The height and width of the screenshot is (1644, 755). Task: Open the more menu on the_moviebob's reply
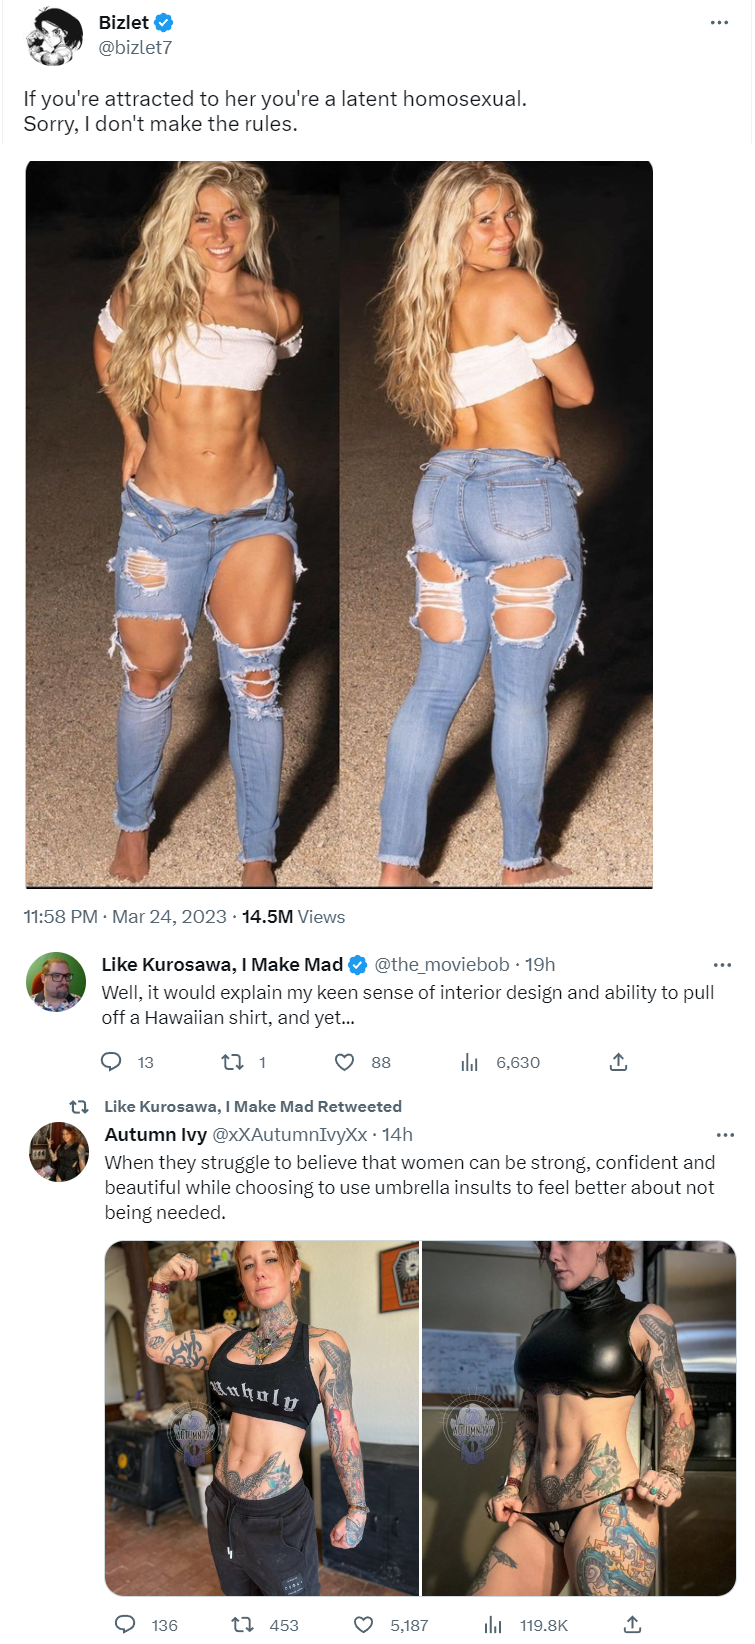pos(722,965)
